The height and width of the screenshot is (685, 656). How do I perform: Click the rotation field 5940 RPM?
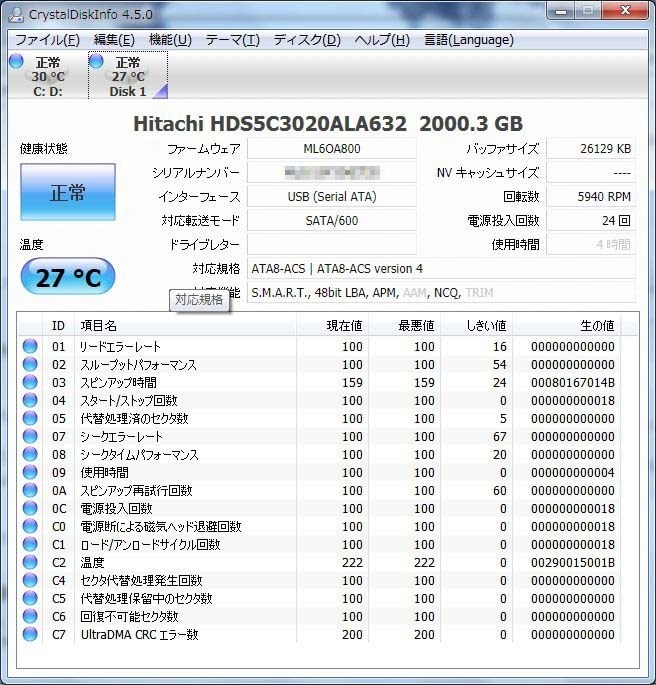[591, 197]
